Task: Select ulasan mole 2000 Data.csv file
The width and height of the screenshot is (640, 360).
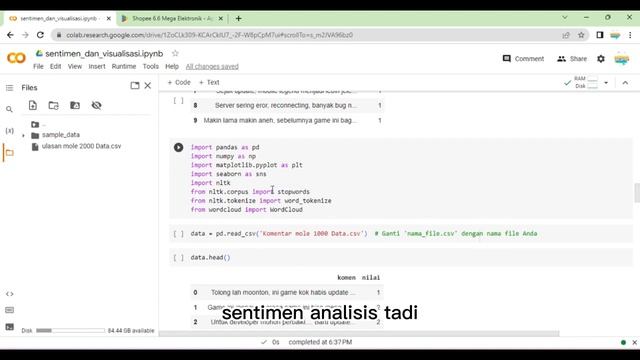Action: pyautogui.click(x=81, y=146)
